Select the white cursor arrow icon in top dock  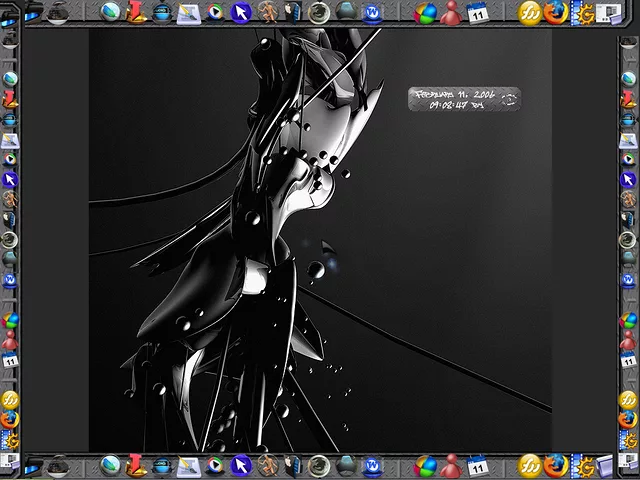(241, 13)
